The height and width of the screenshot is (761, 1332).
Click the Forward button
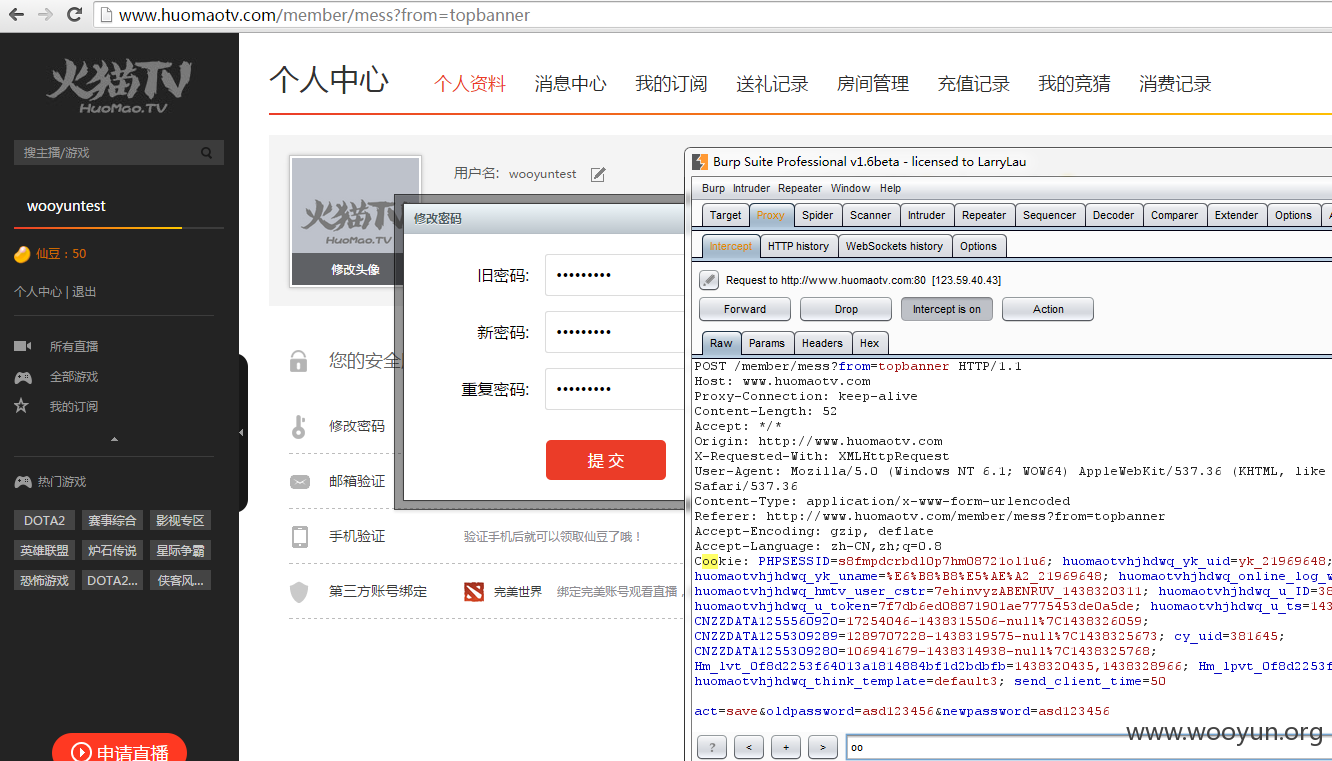point(745,309)
